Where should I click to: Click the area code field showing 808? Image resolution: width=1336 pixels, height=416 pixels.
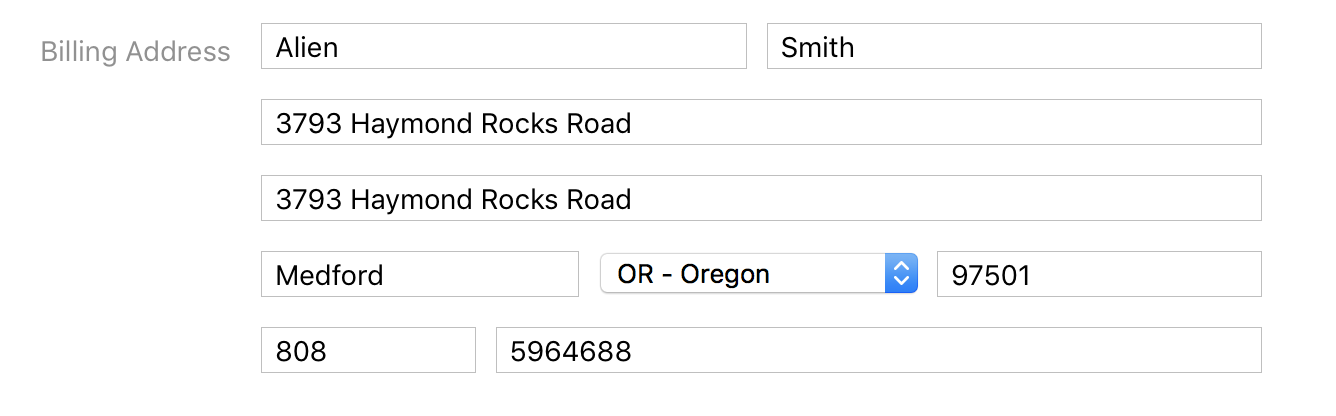(x=367, y=350)
